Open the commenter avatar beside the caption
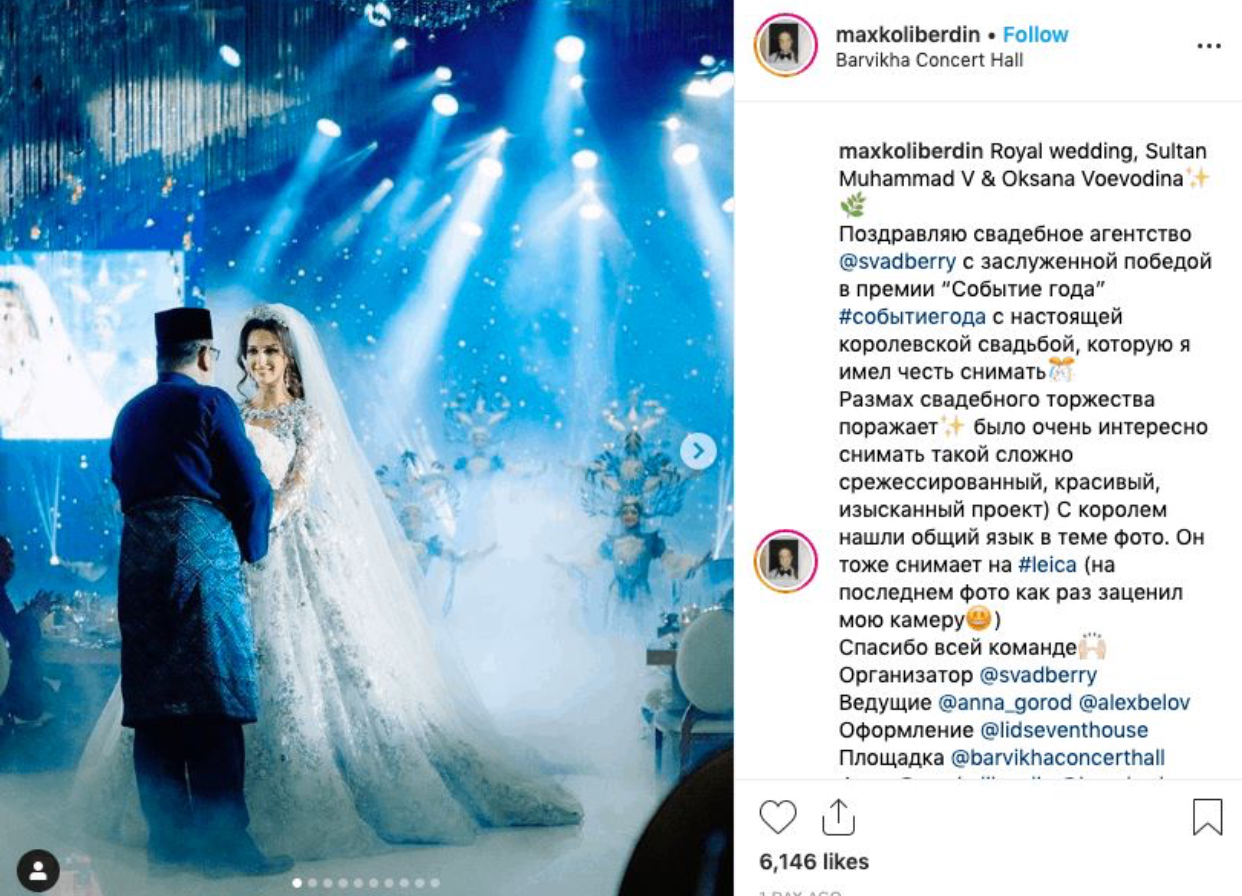Image resolution: width=1242 pixels, height=896 pixels. tap(787, 560)
